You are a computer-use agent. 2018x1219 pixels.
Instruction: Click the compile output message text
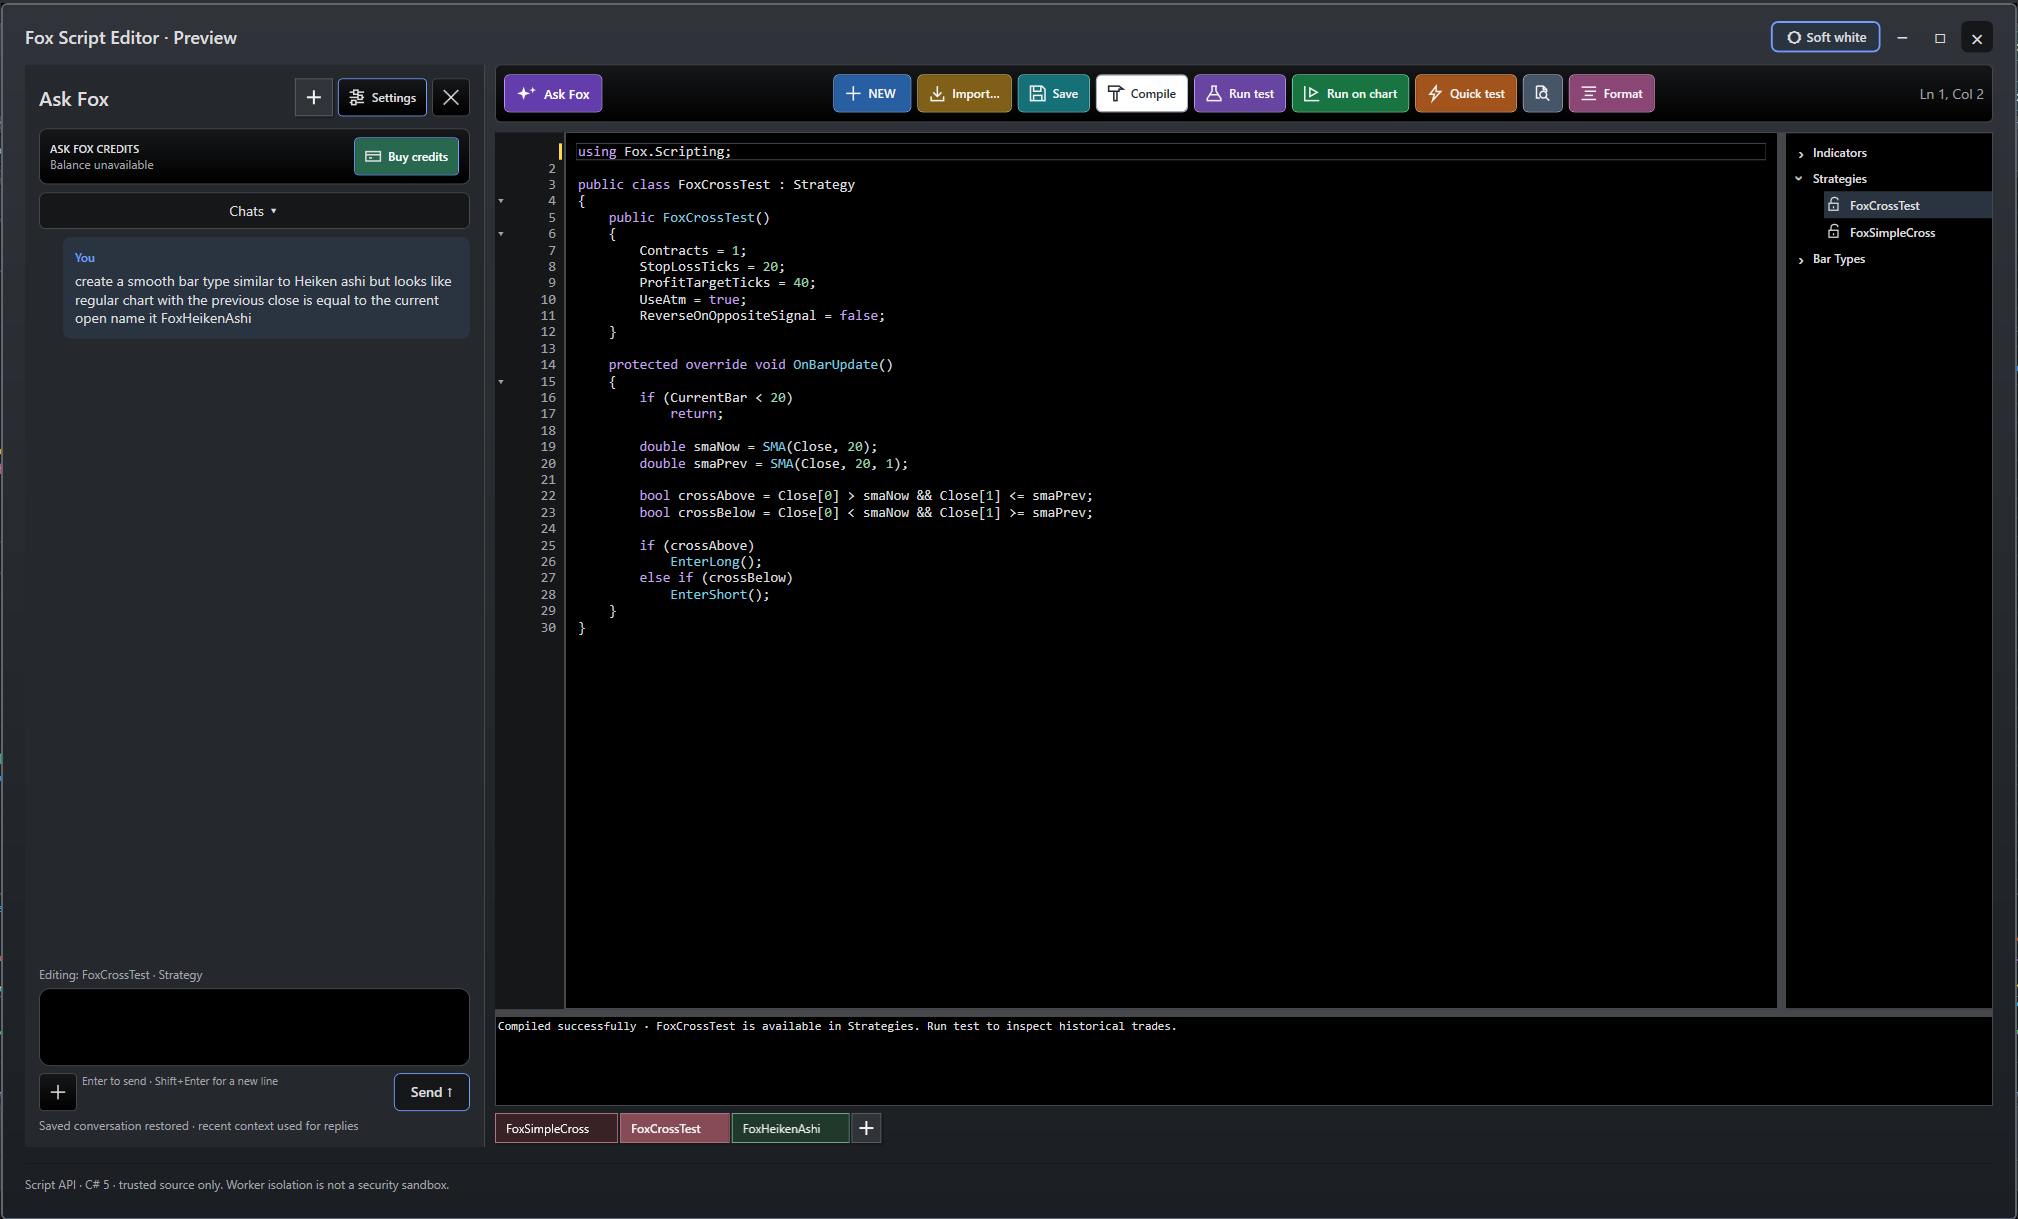(x=837, y=1026)
